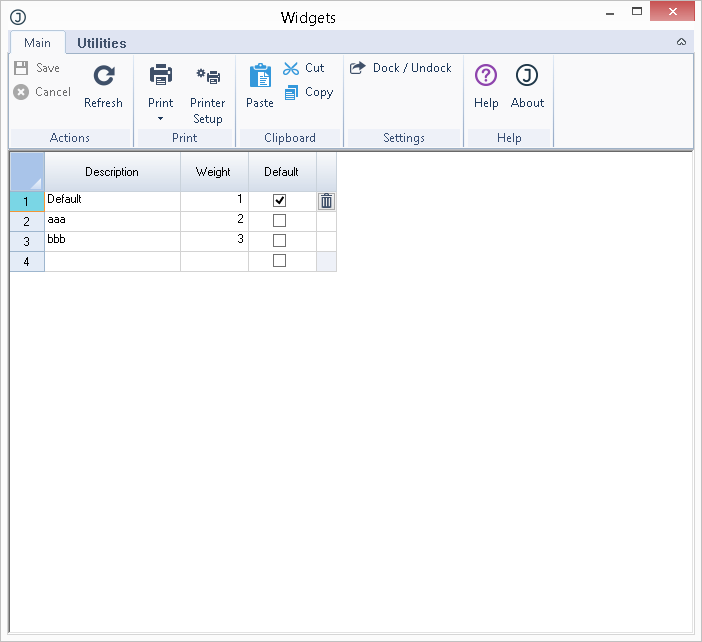The image size is (702, 642).
Task: Expand the Print dropdown arrow
Action: point(160,119)
